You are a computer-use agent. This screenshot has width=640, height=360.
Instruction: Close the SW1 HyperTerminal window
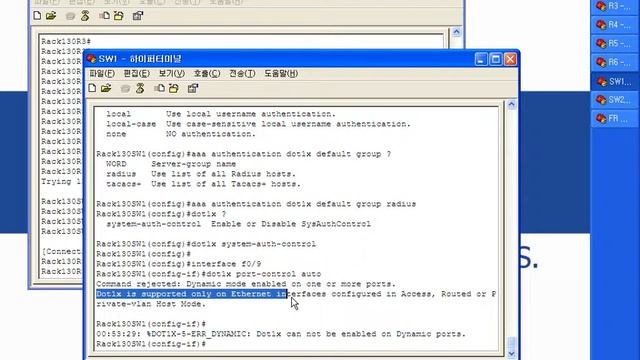(x=510, y=59)
